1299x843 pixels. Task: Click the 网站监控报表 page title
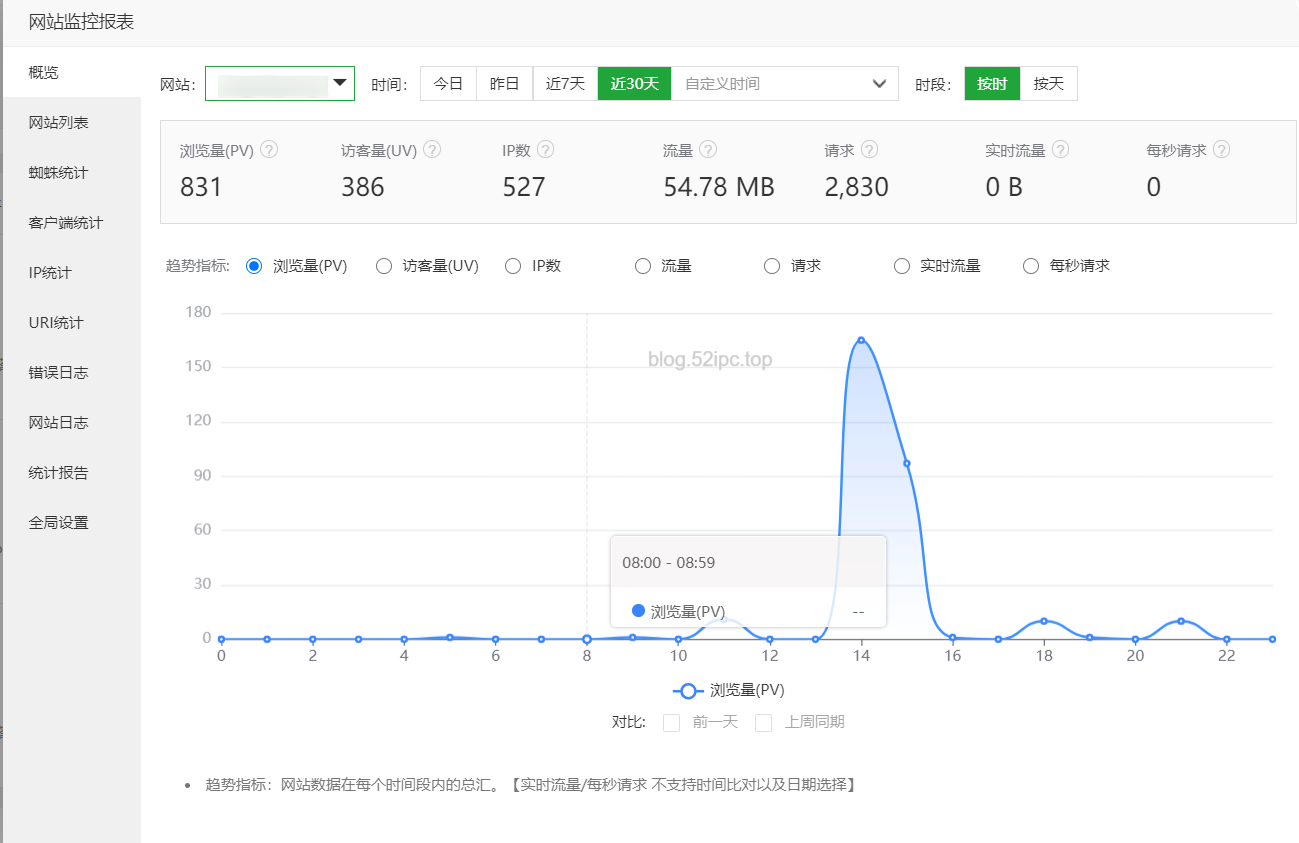click(81, 22)
